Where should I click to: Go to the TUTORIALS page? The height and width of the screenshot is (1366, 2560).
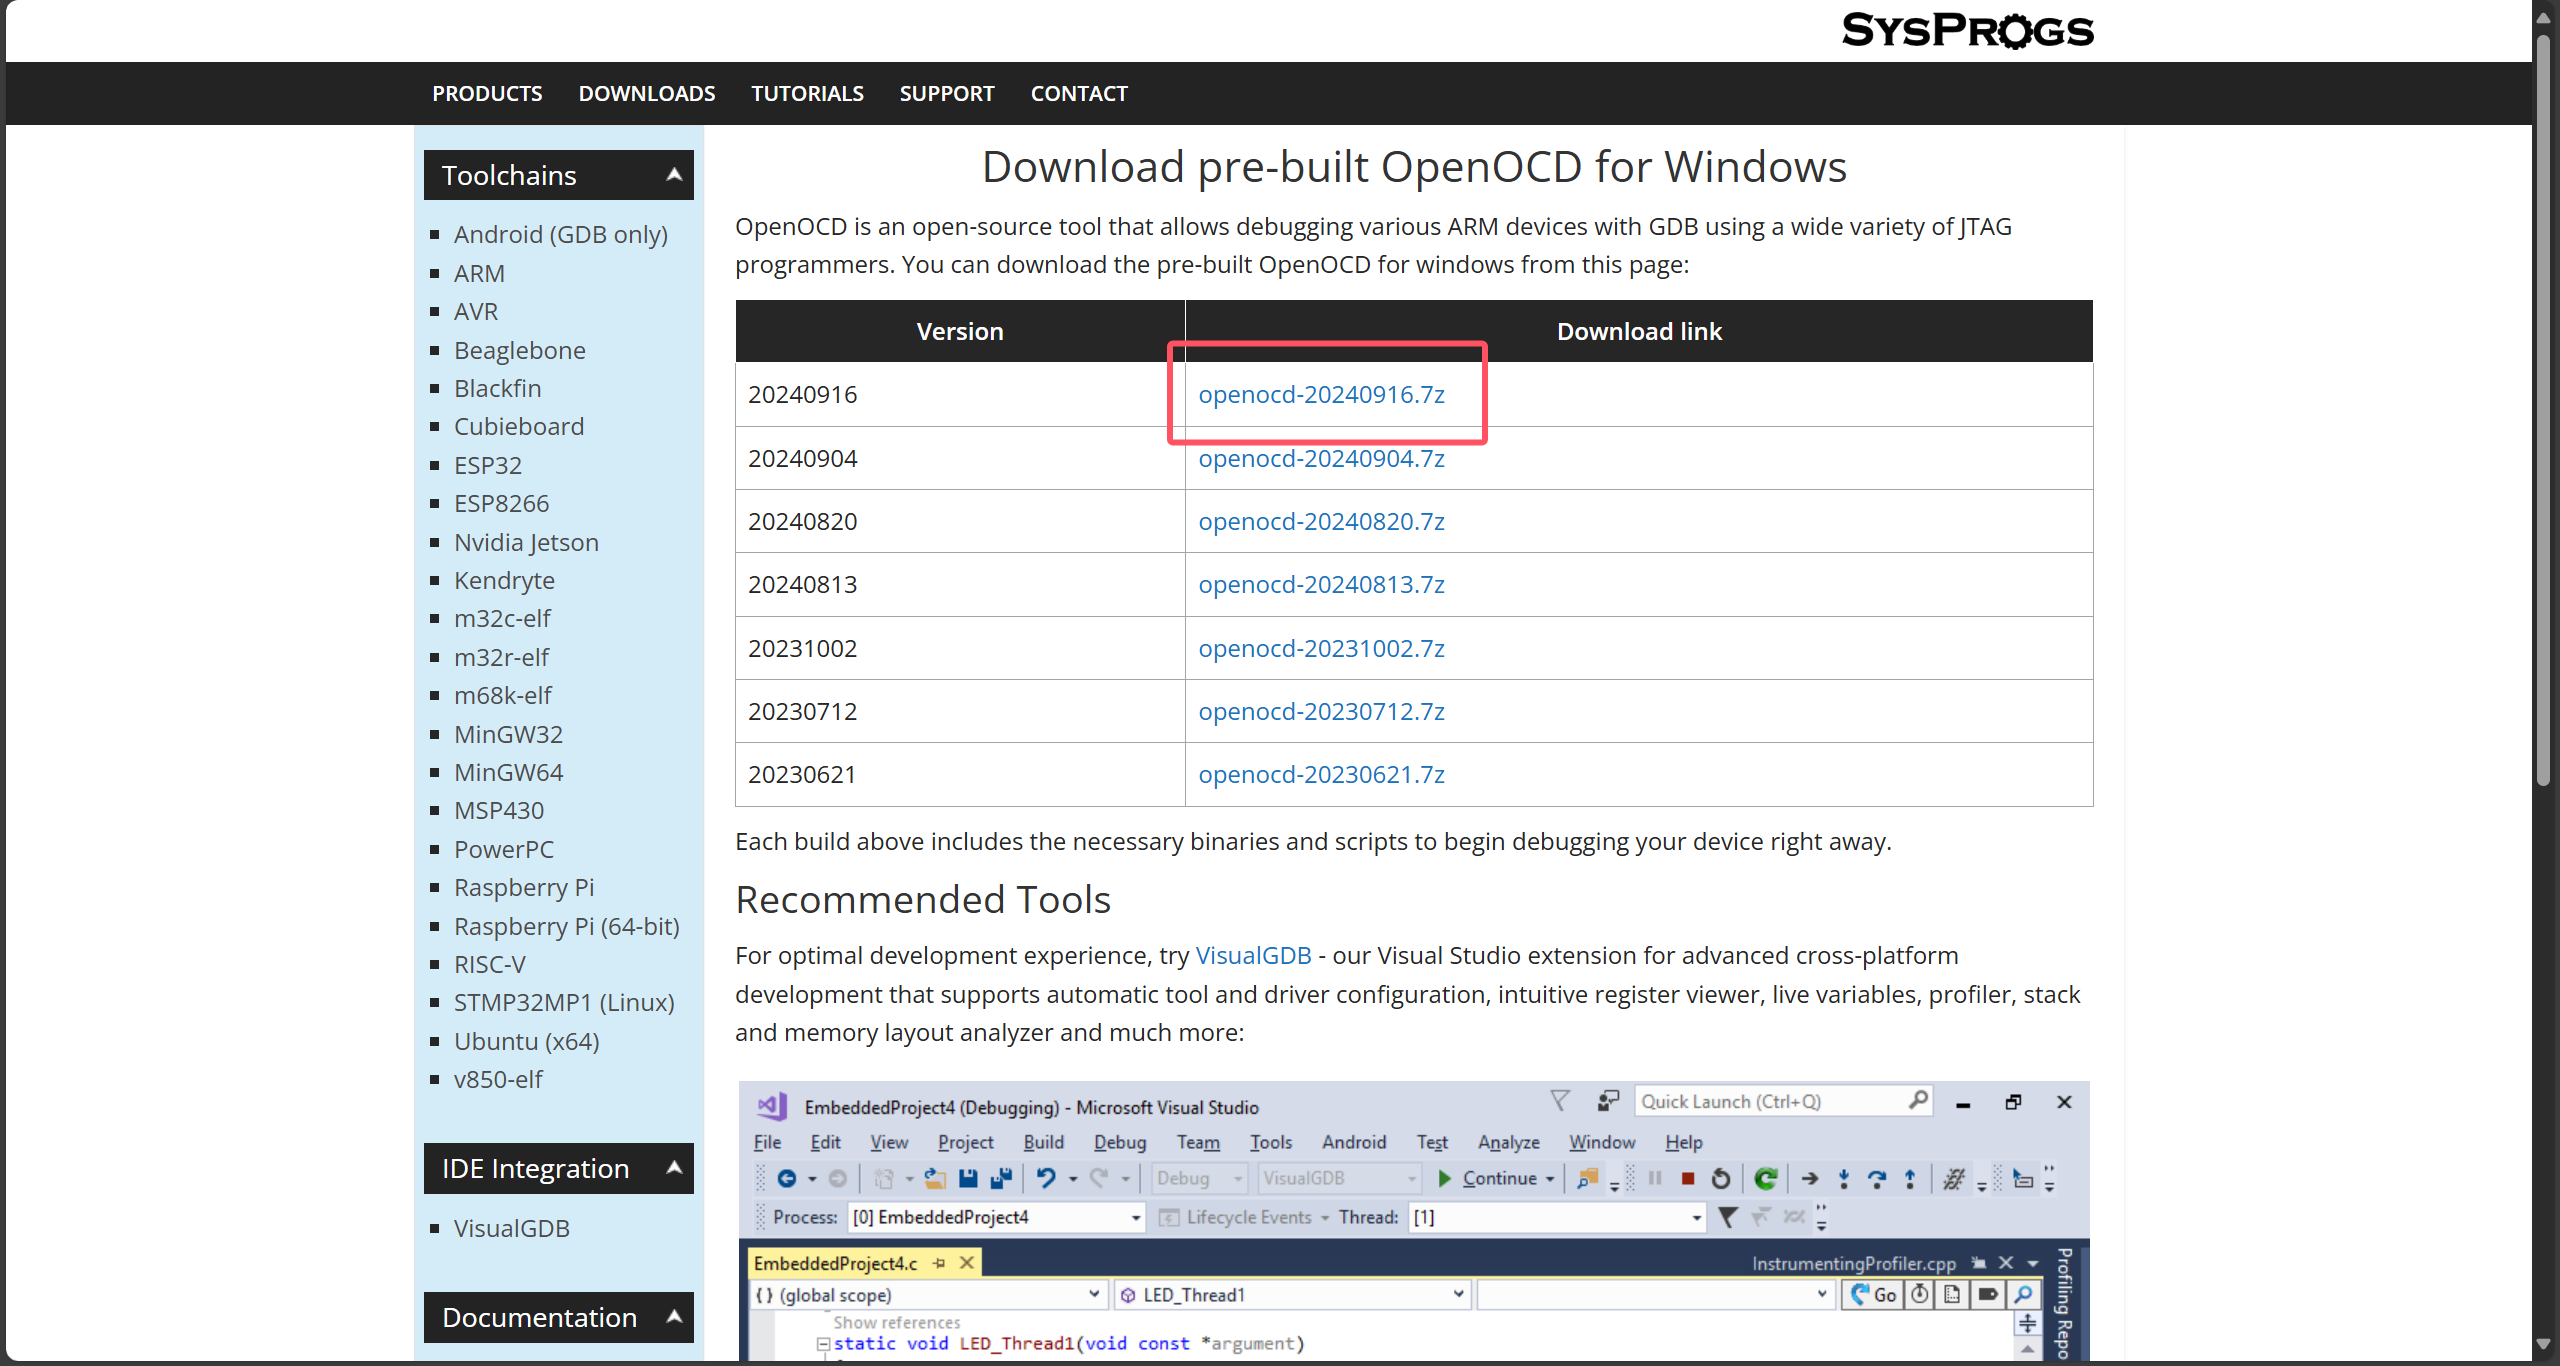pos(807,93)
